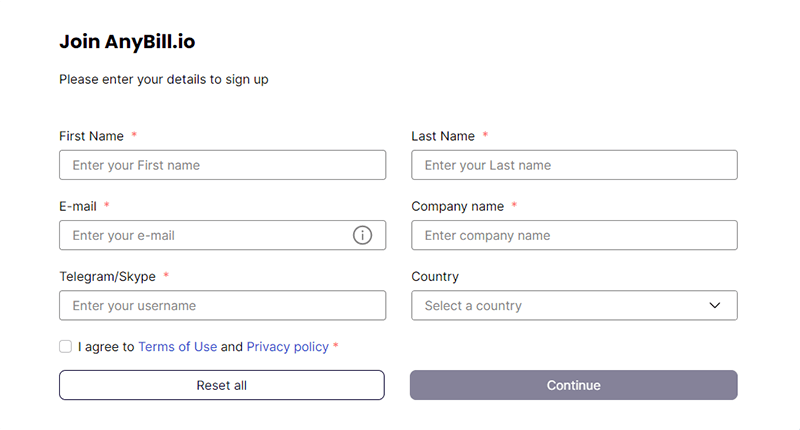The height and width of the screenshot is (430, 800).
Task: Click the 'E-mail' field label
Action: click(x=78, y=207)
